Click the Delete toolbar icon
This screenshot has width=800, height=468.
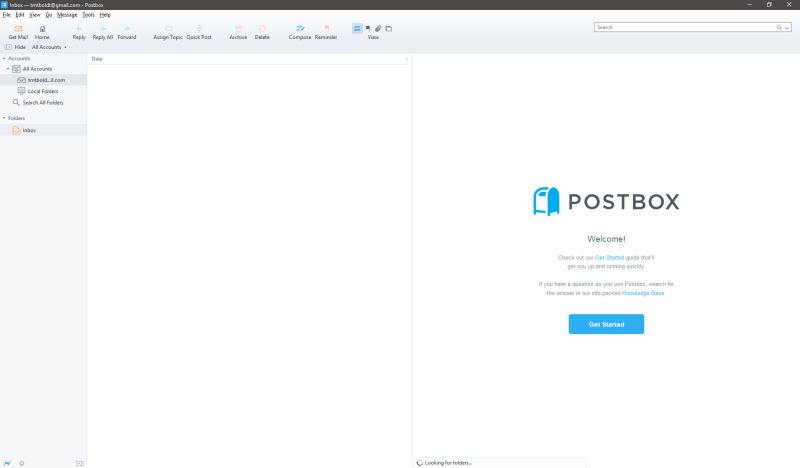click(262, 29)
